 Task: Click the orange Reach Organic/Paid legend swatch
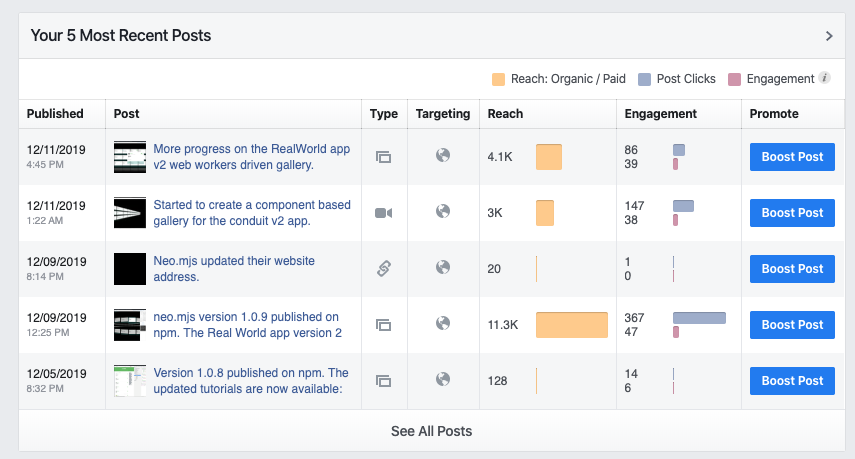pos(499,79)
